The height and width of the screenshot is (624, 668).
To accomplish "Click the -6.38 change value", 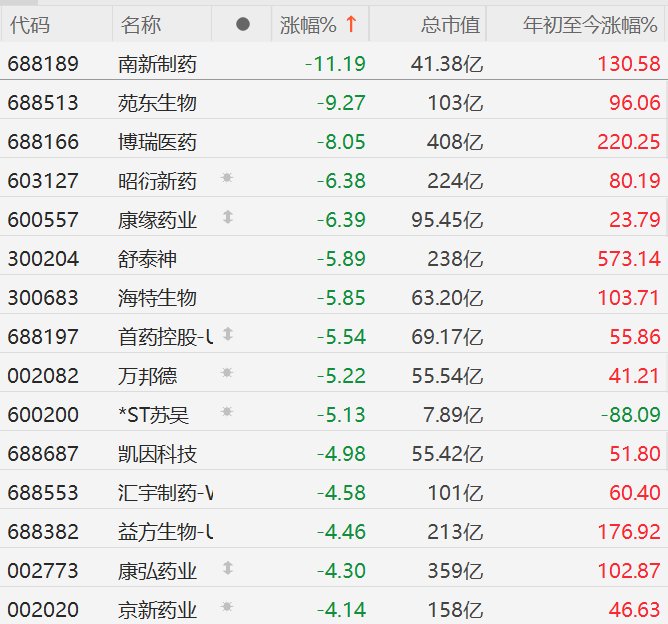I will pos(341,181).
